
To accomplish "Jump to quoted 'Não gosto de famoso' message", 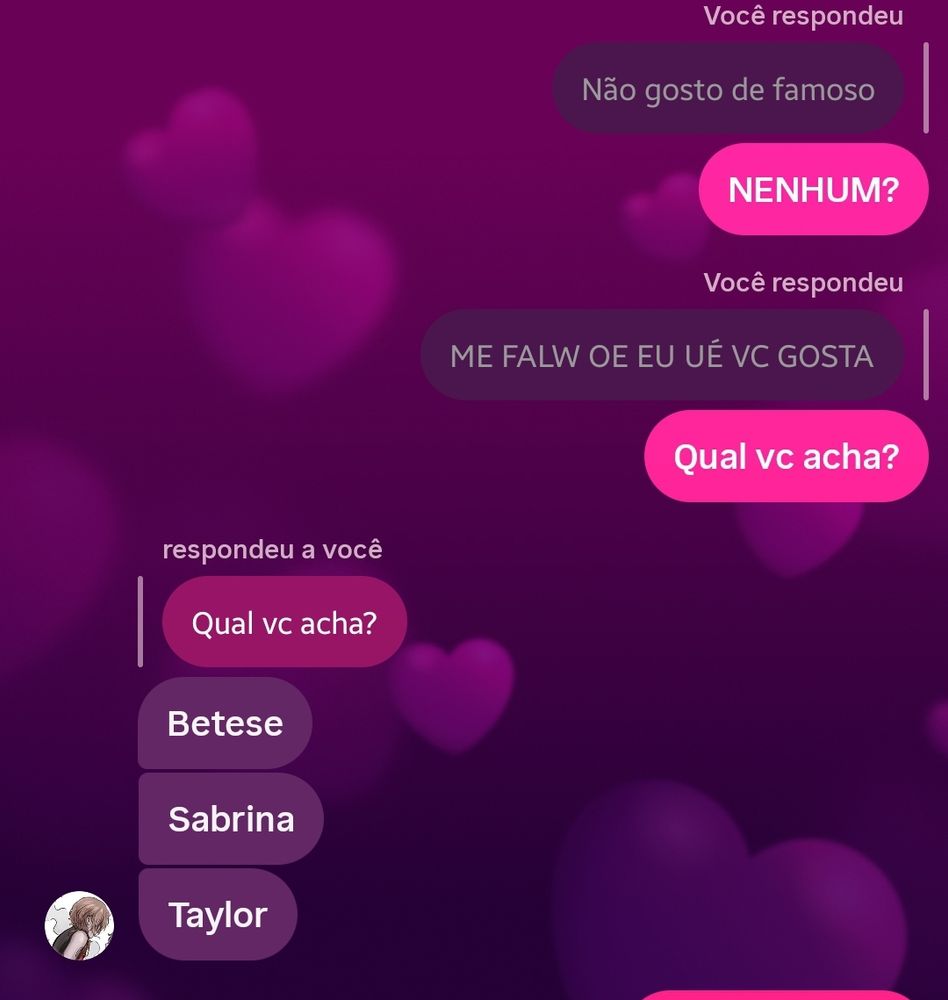I will tap(728, 89).
